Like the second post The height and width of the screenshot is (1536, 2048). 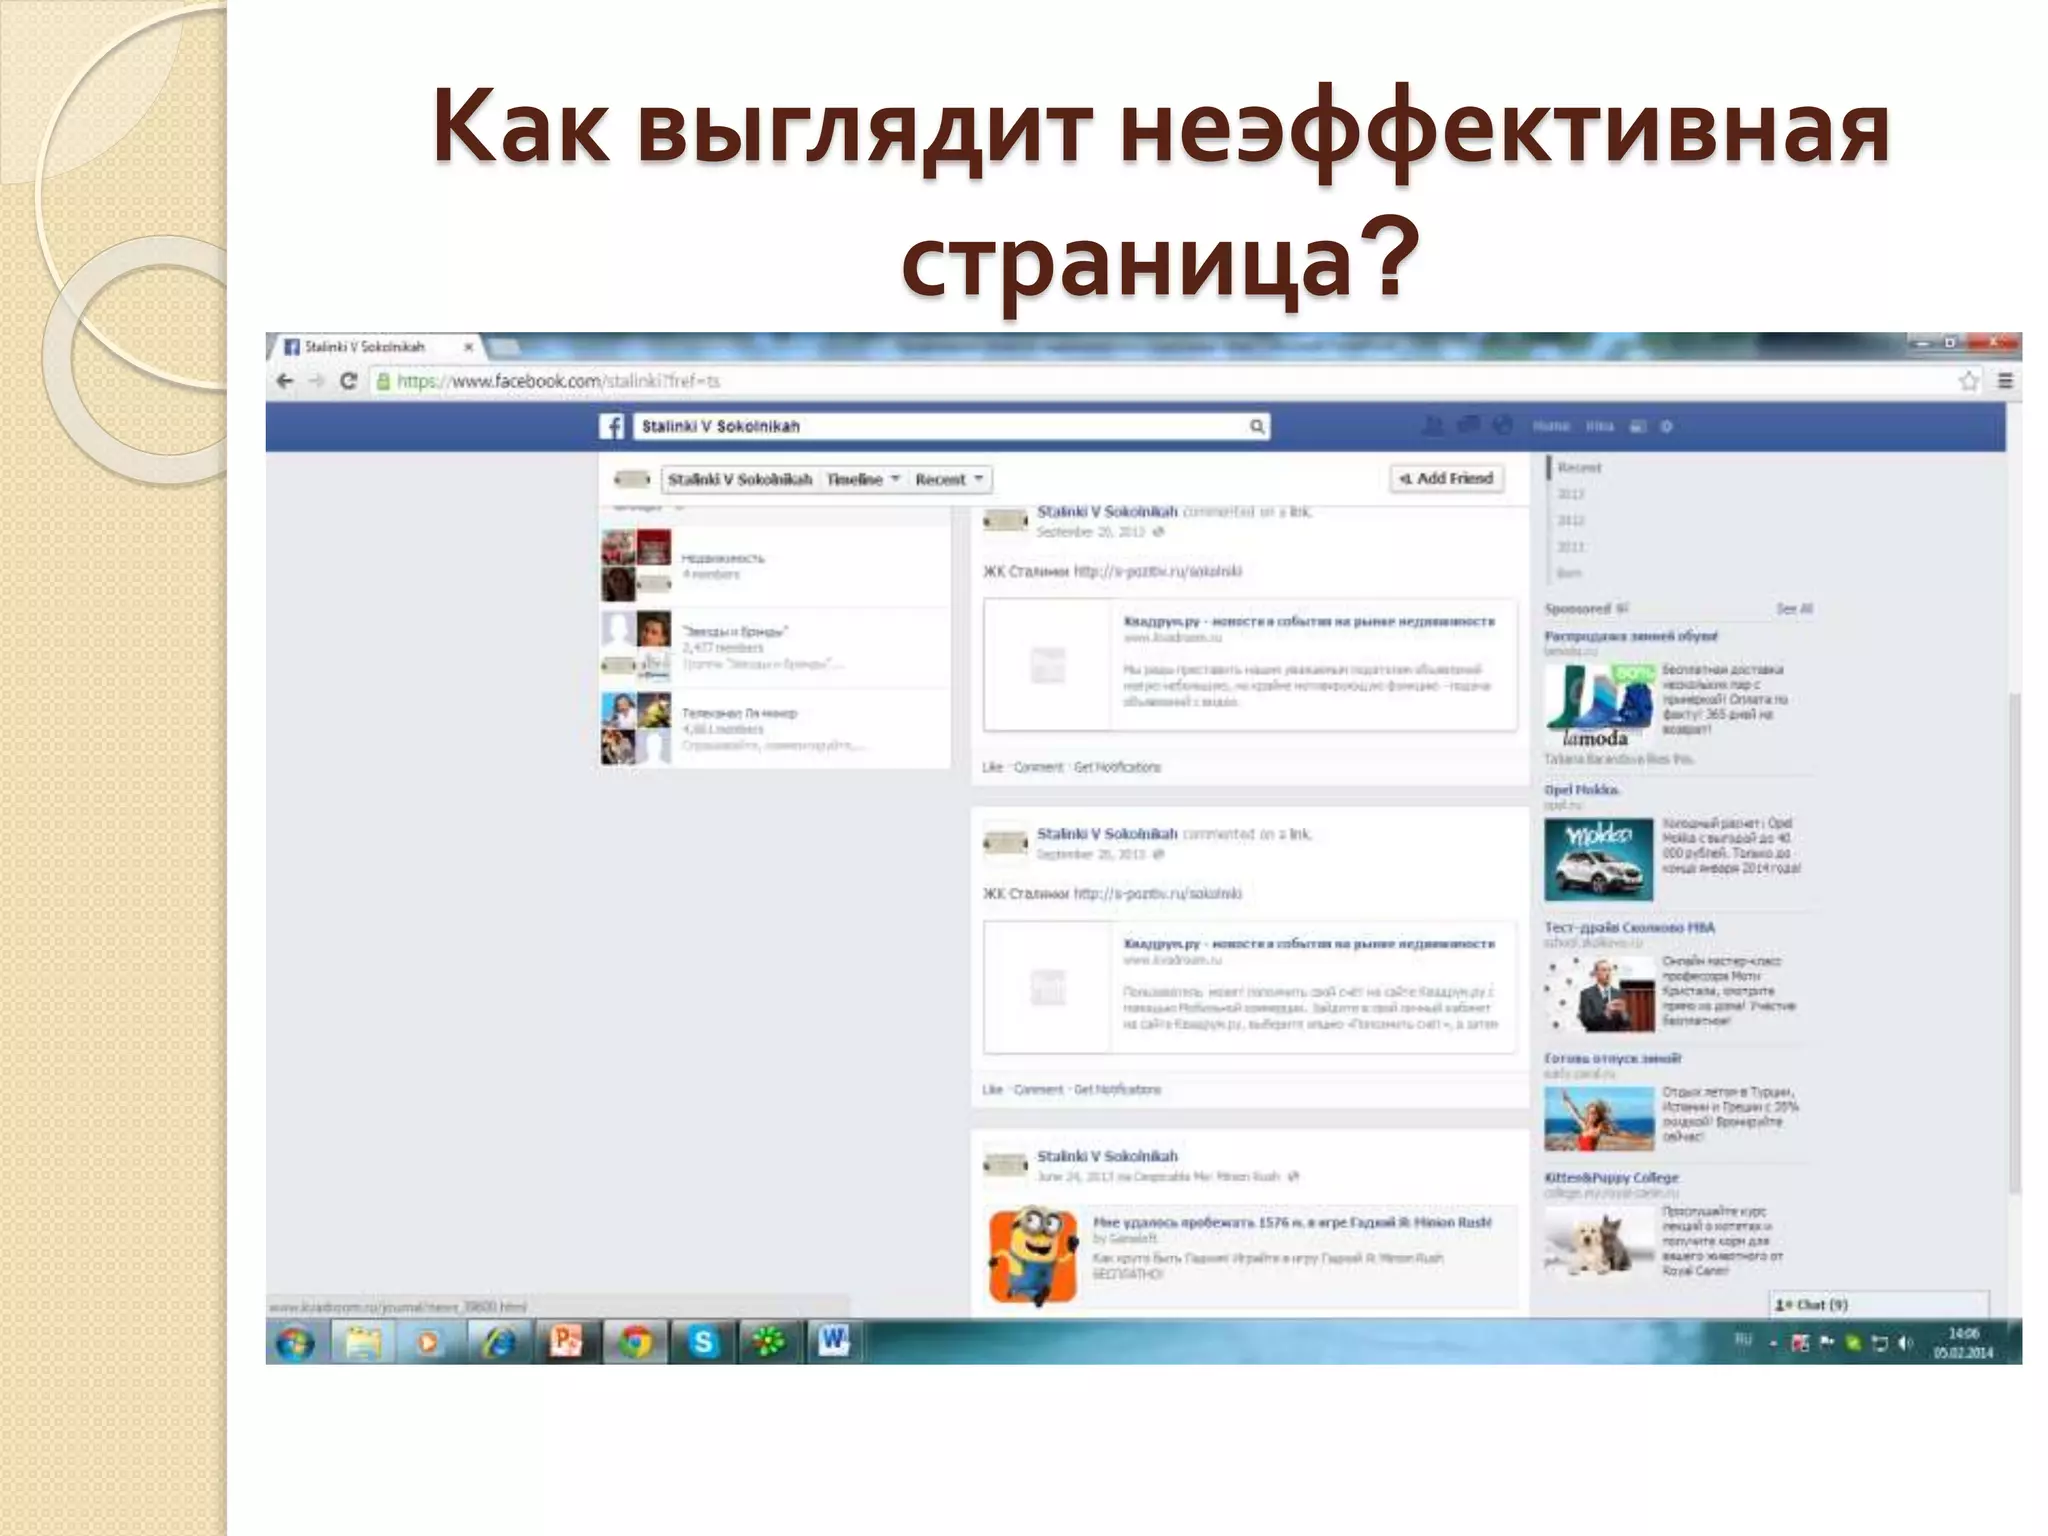point(992,1090)
